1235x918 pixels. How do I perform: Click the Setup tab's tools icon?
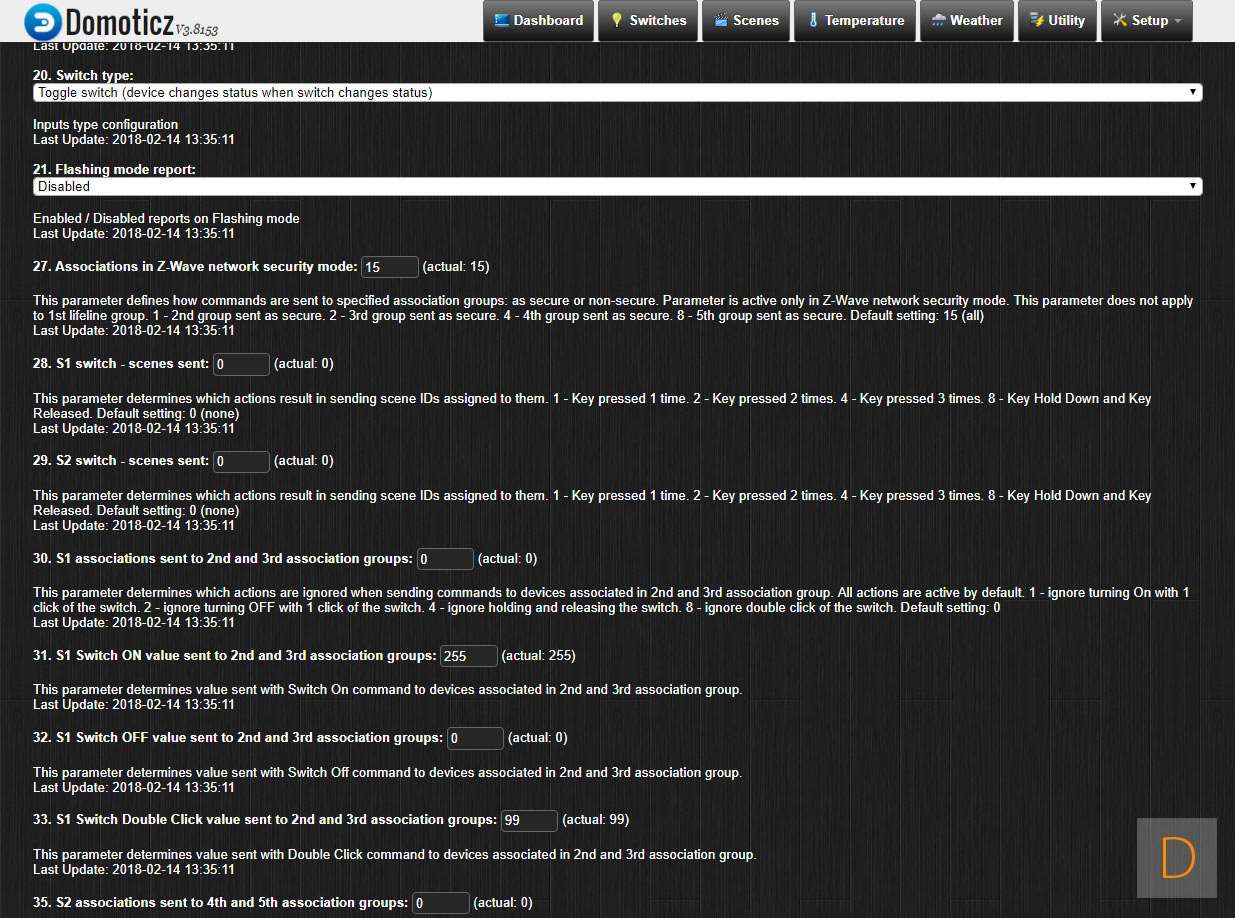(1120, 20)
